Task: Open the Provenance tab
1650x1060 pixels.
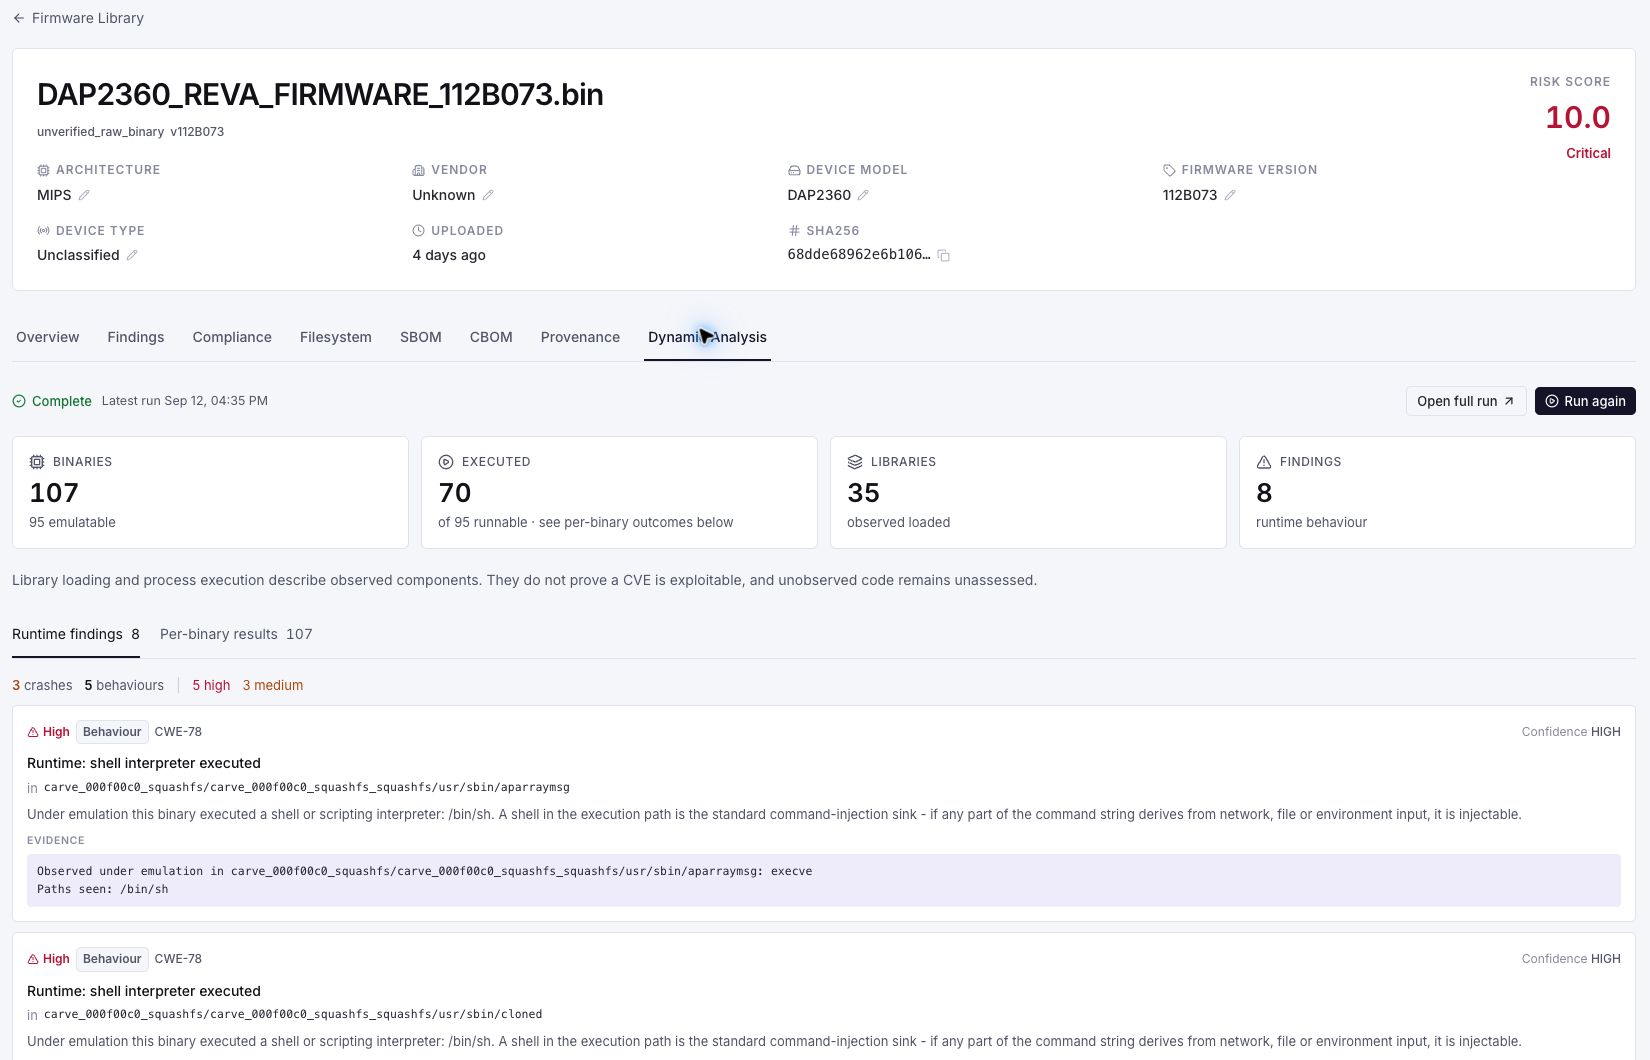Action: (580, 337)
